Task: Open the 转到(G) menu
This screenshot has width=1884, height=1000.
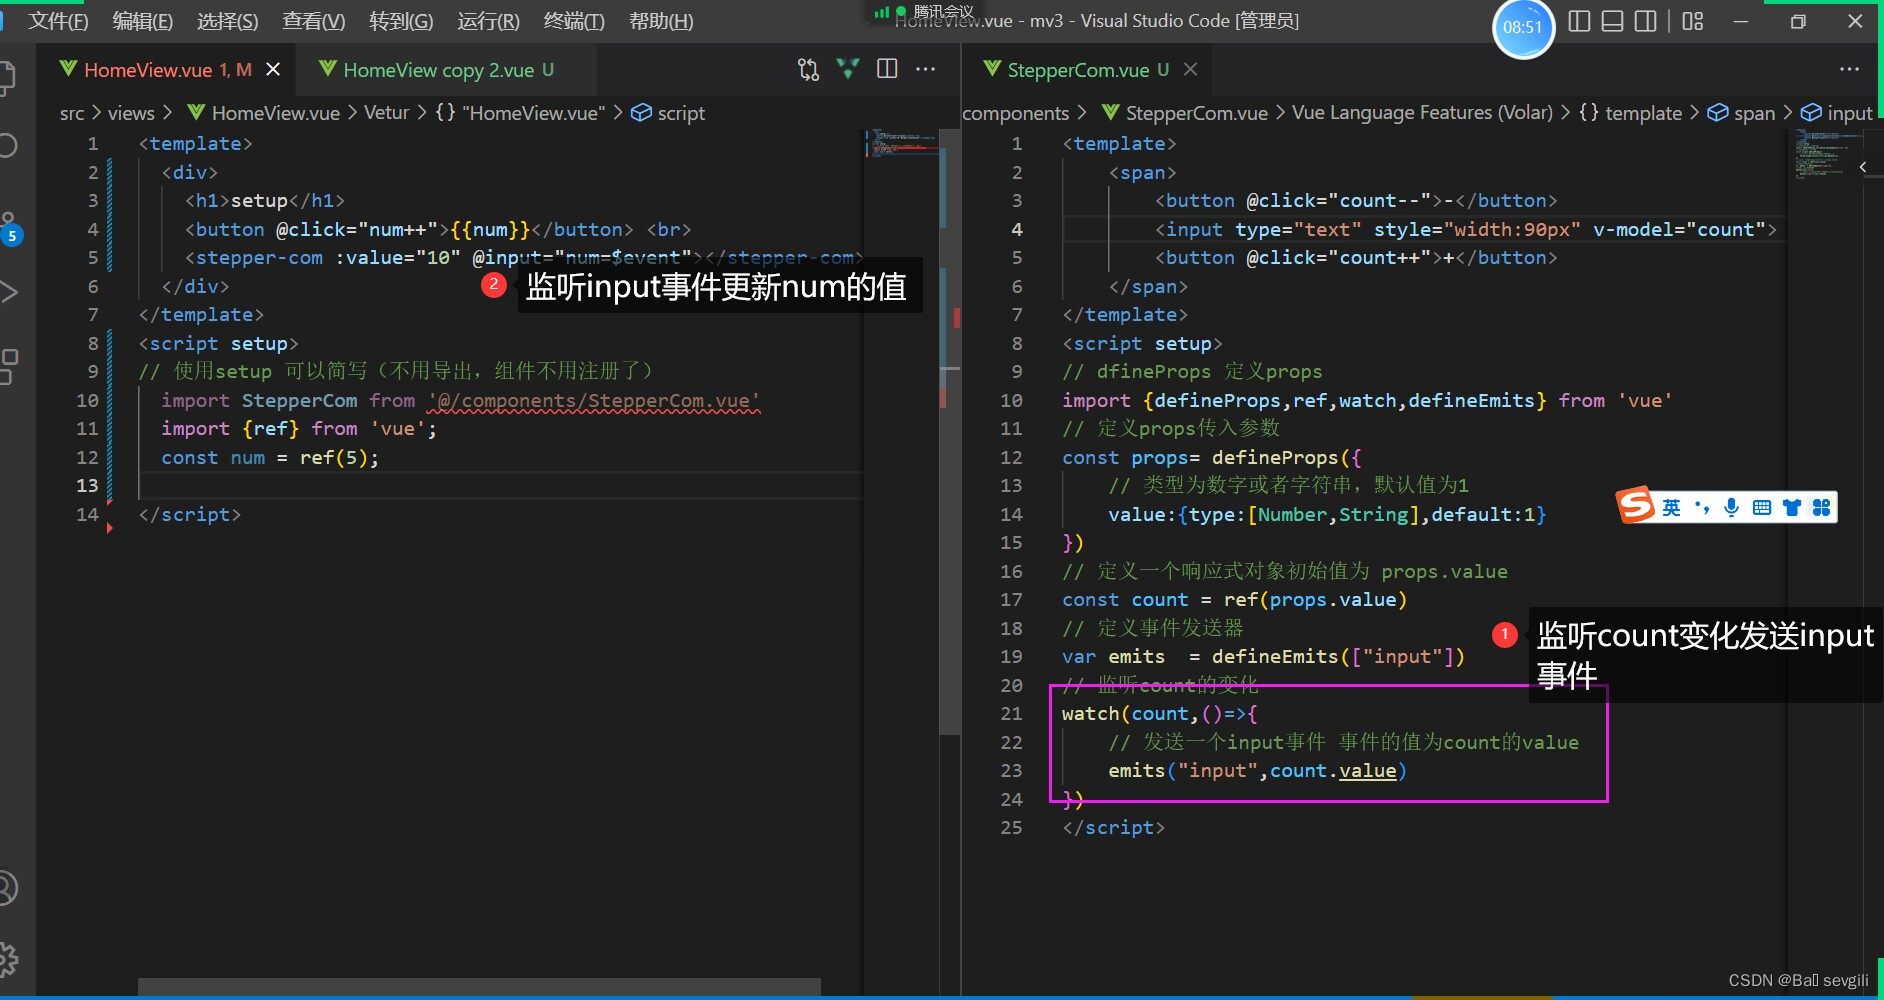Action: tap(401, 21)
